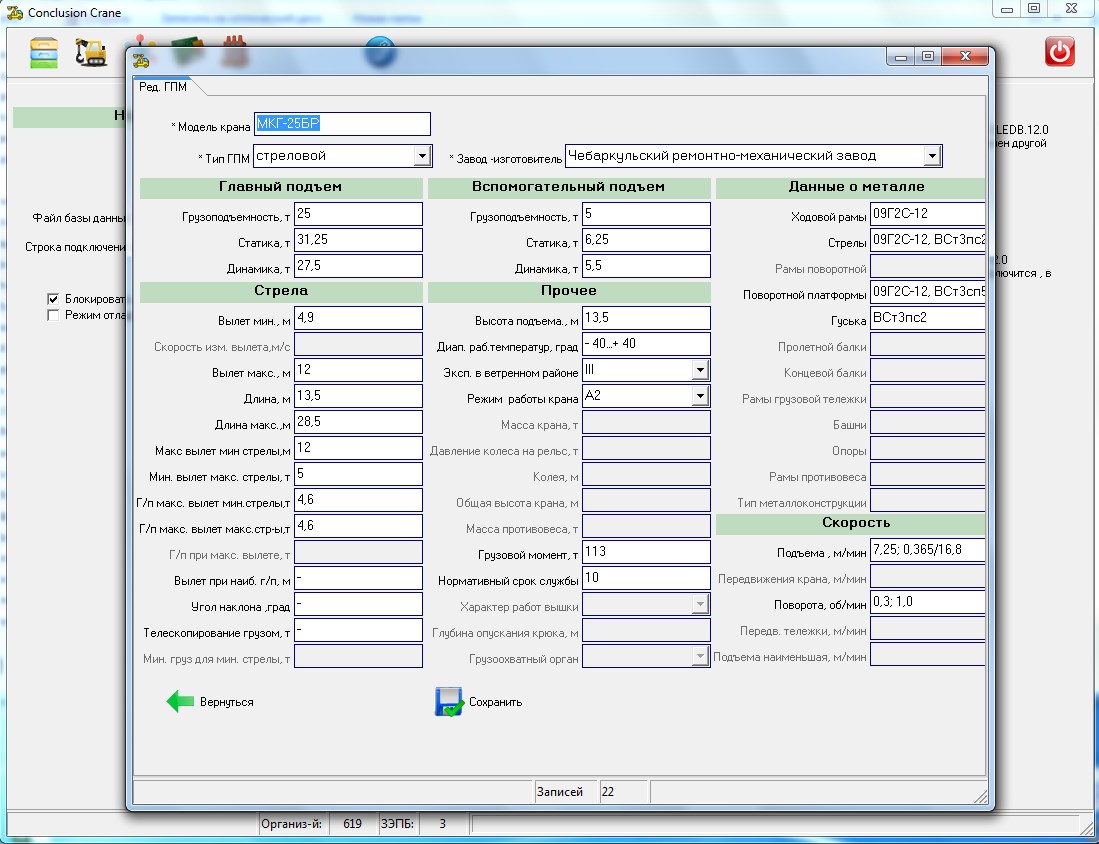Image resolution: width=1099 pixels, height=844 pixels.
Task: Select the Ред. ГПМ tab
Action: 163,87
